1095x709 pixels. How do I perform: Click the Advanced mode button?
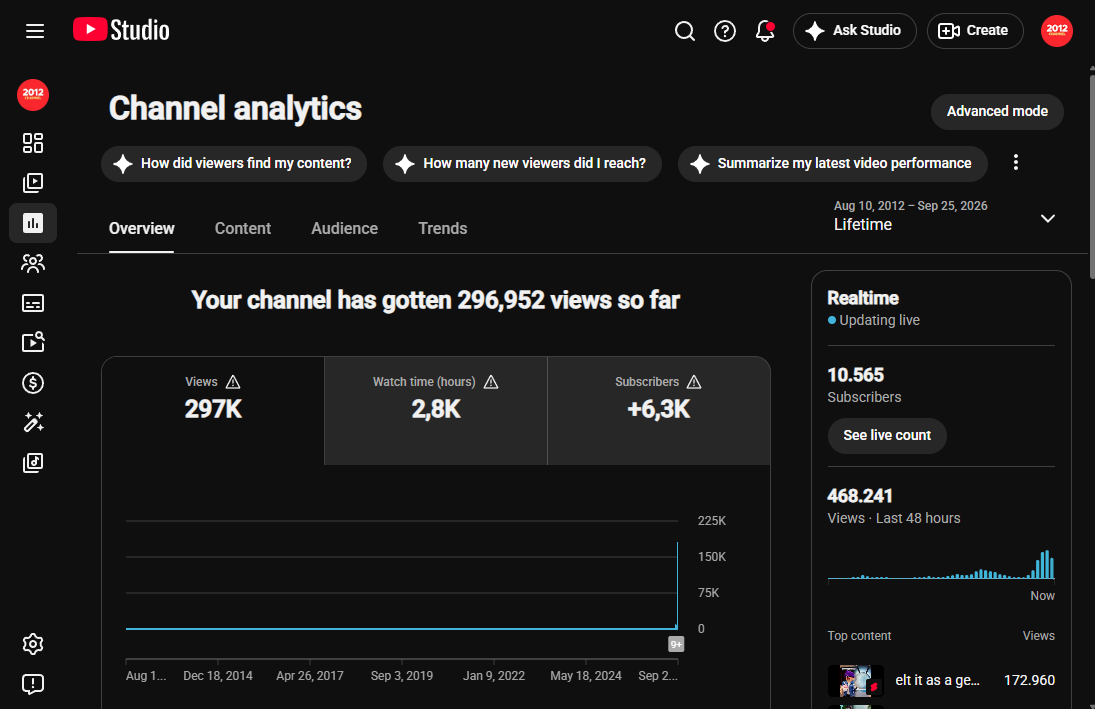click(997, 112)
